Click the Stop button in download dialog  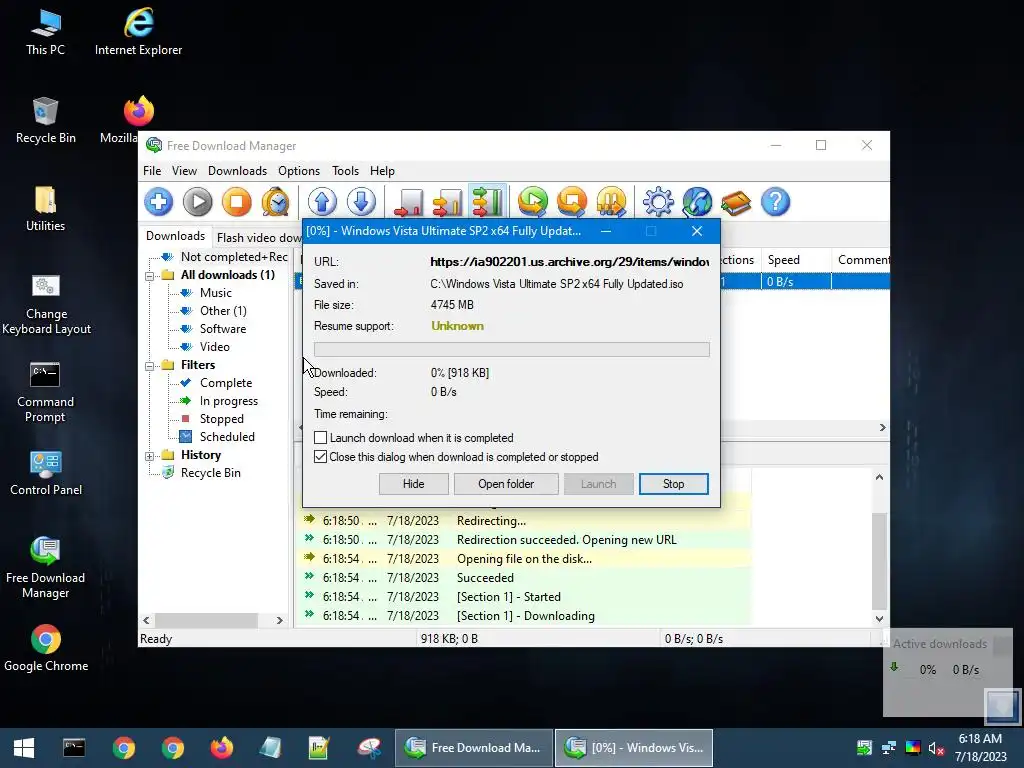(x=673, y=484)
